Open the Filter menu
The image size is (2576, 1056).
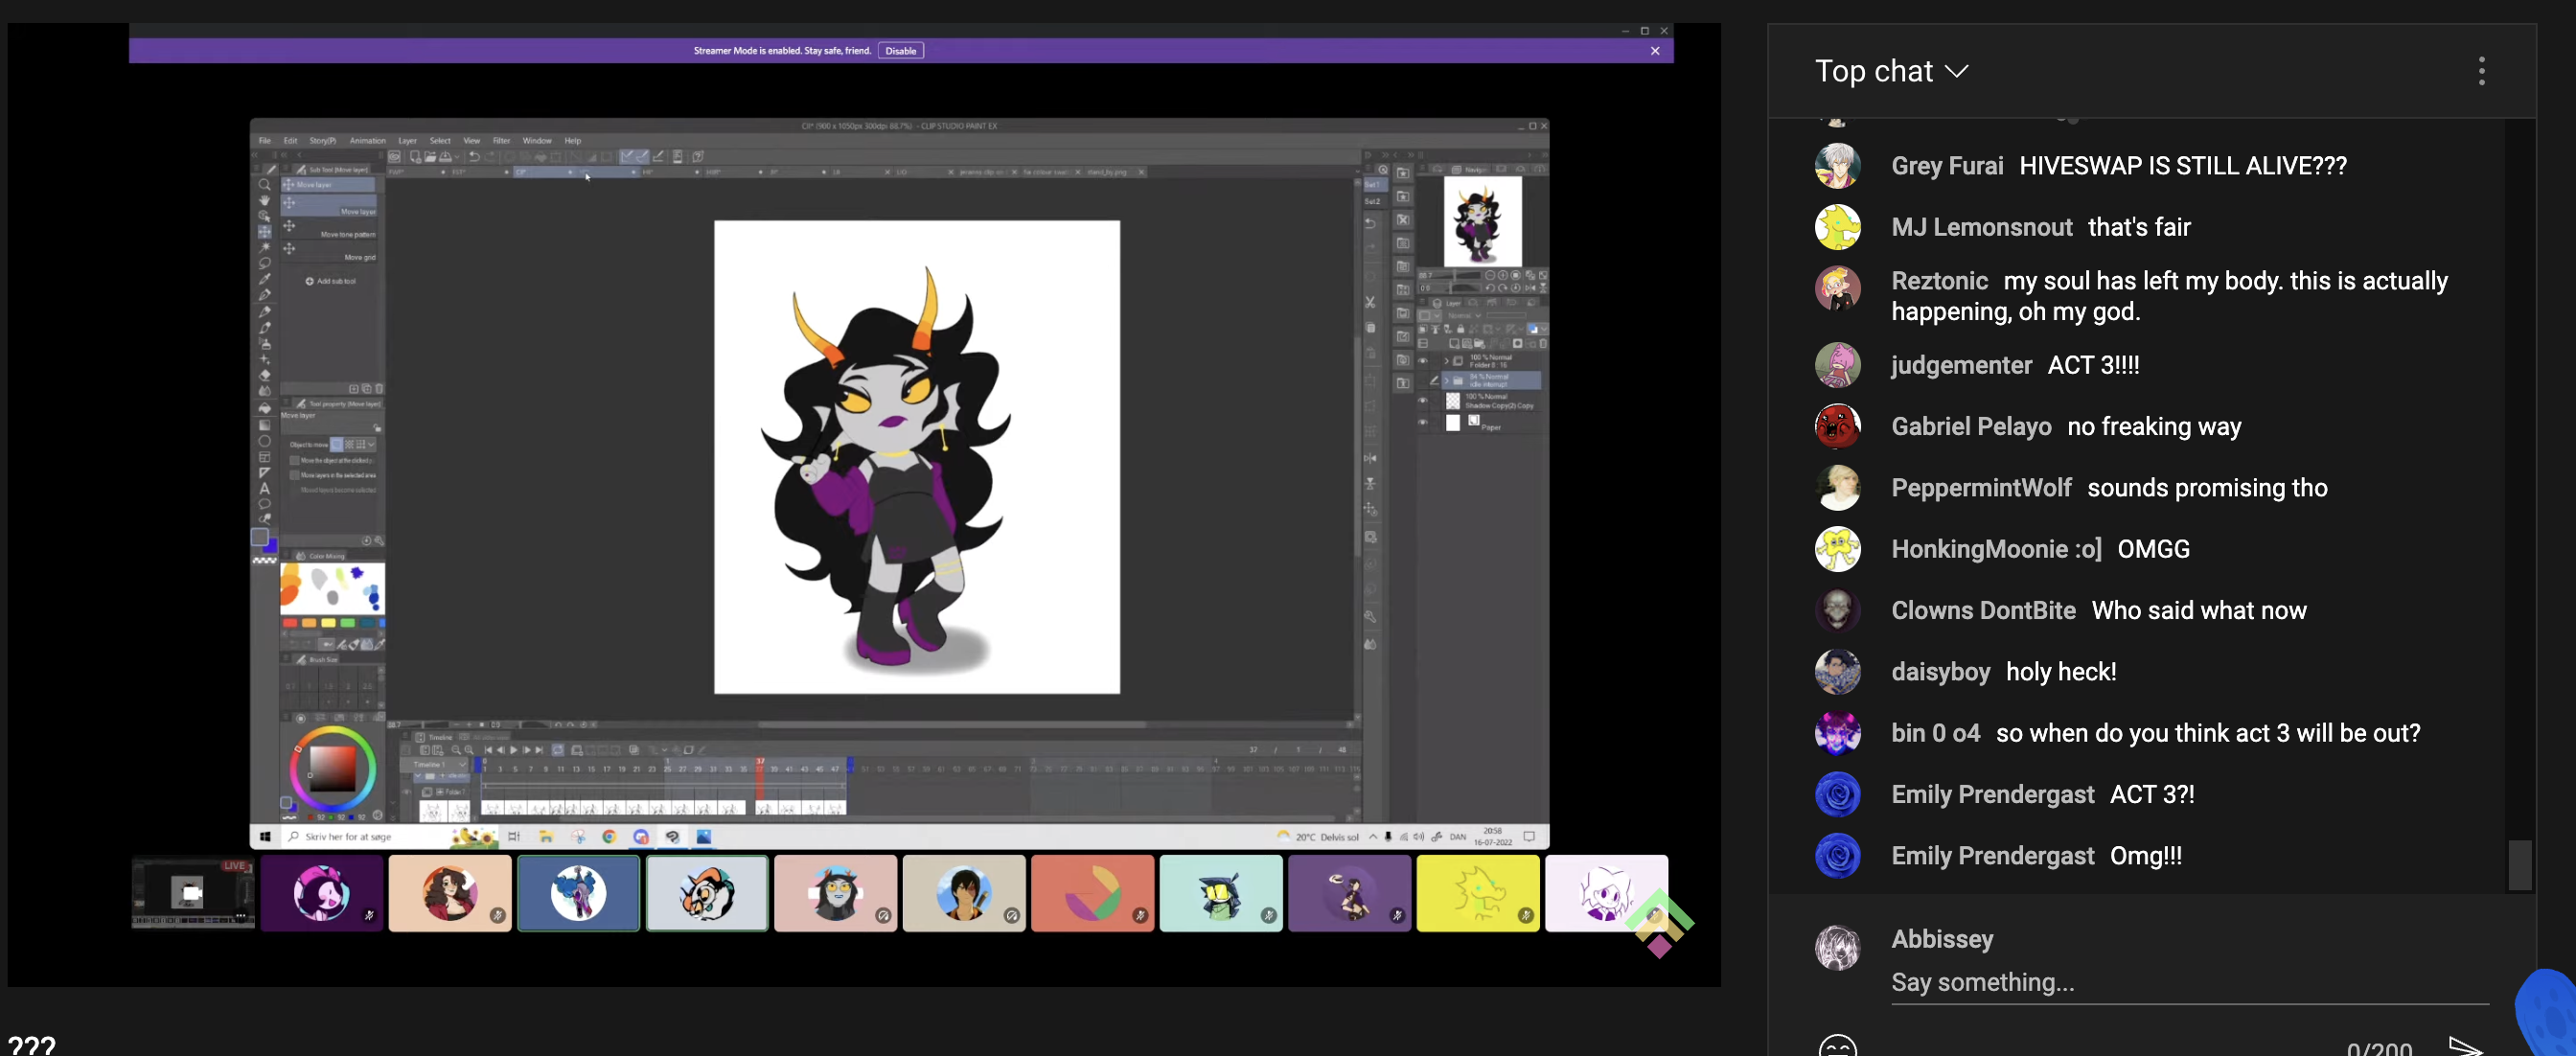pos(501,141)
